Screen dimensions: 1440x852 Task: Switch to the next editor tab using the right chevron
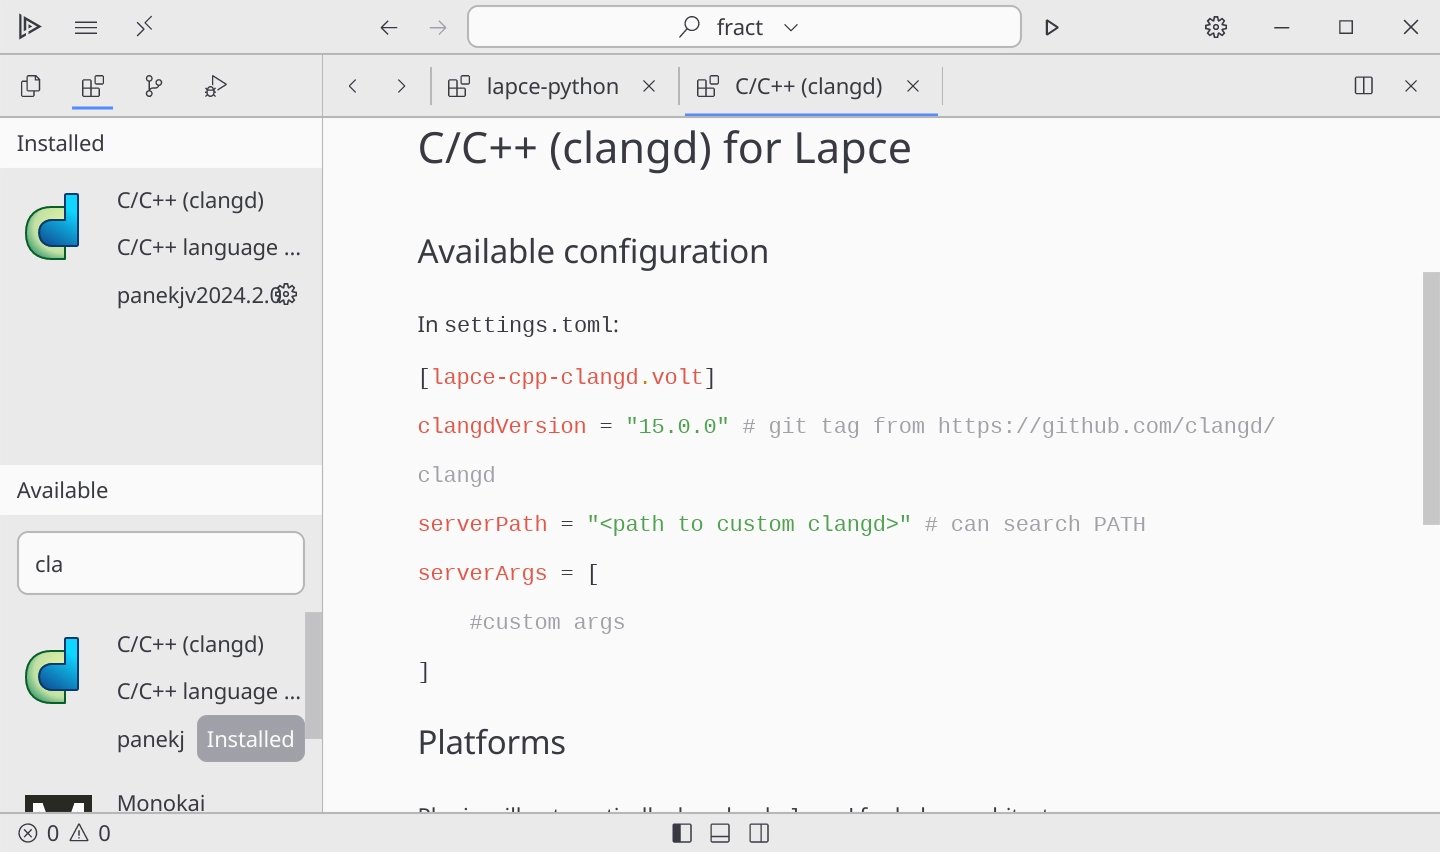click(x=401, y=86)
